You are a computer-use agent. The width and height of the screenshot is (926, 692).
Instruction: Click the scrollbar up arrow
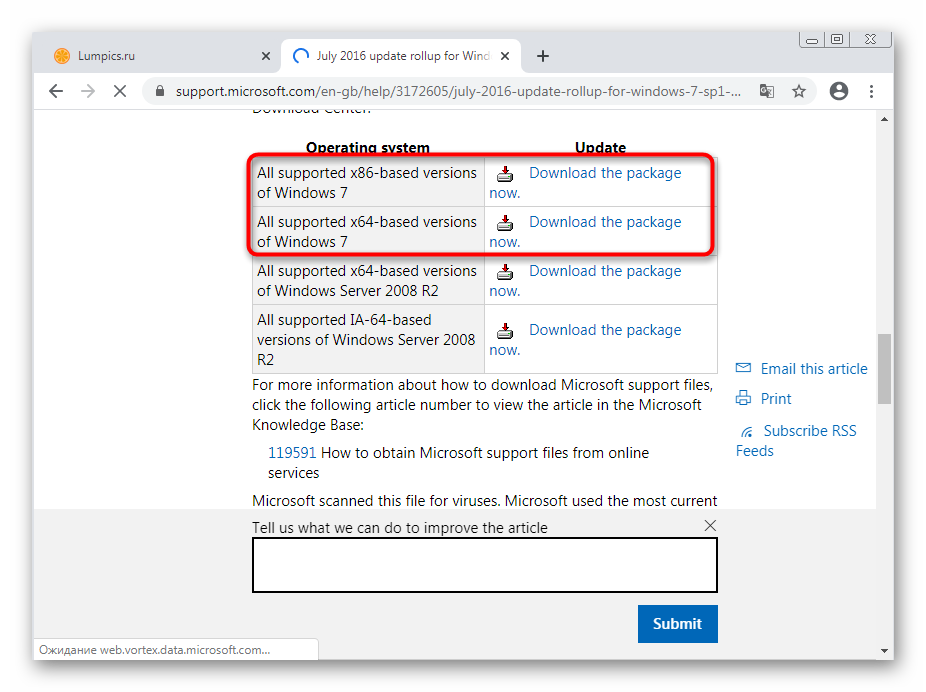[x=884, y=119]
